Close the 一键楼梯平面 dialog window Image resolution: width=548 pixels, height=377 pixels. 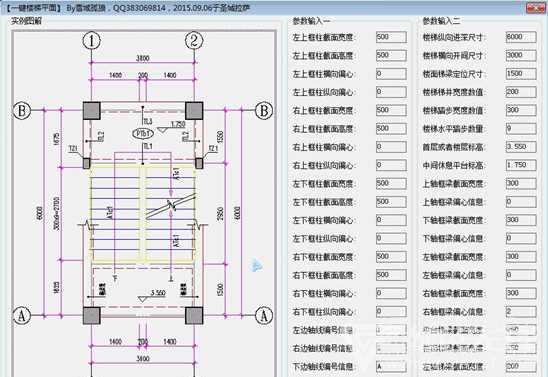point(536,8)
